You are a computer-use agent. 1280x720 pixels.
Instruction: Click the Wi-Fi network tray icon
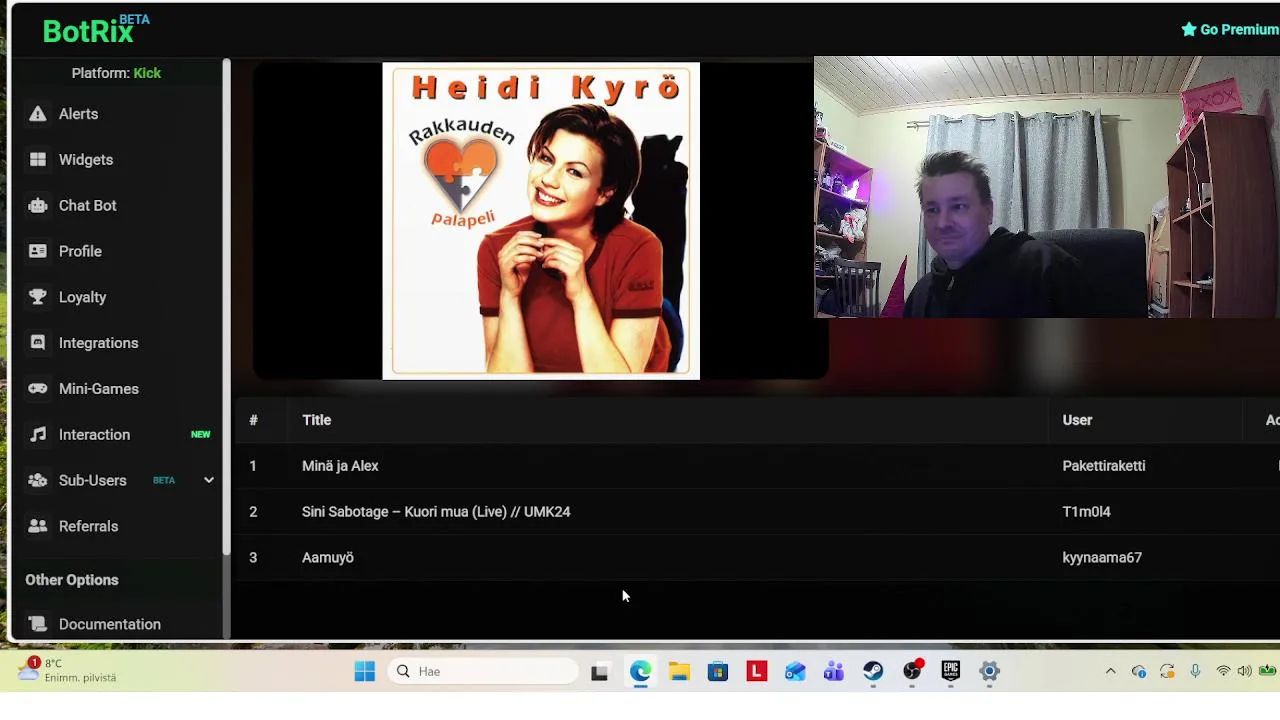pos(1223,671)
